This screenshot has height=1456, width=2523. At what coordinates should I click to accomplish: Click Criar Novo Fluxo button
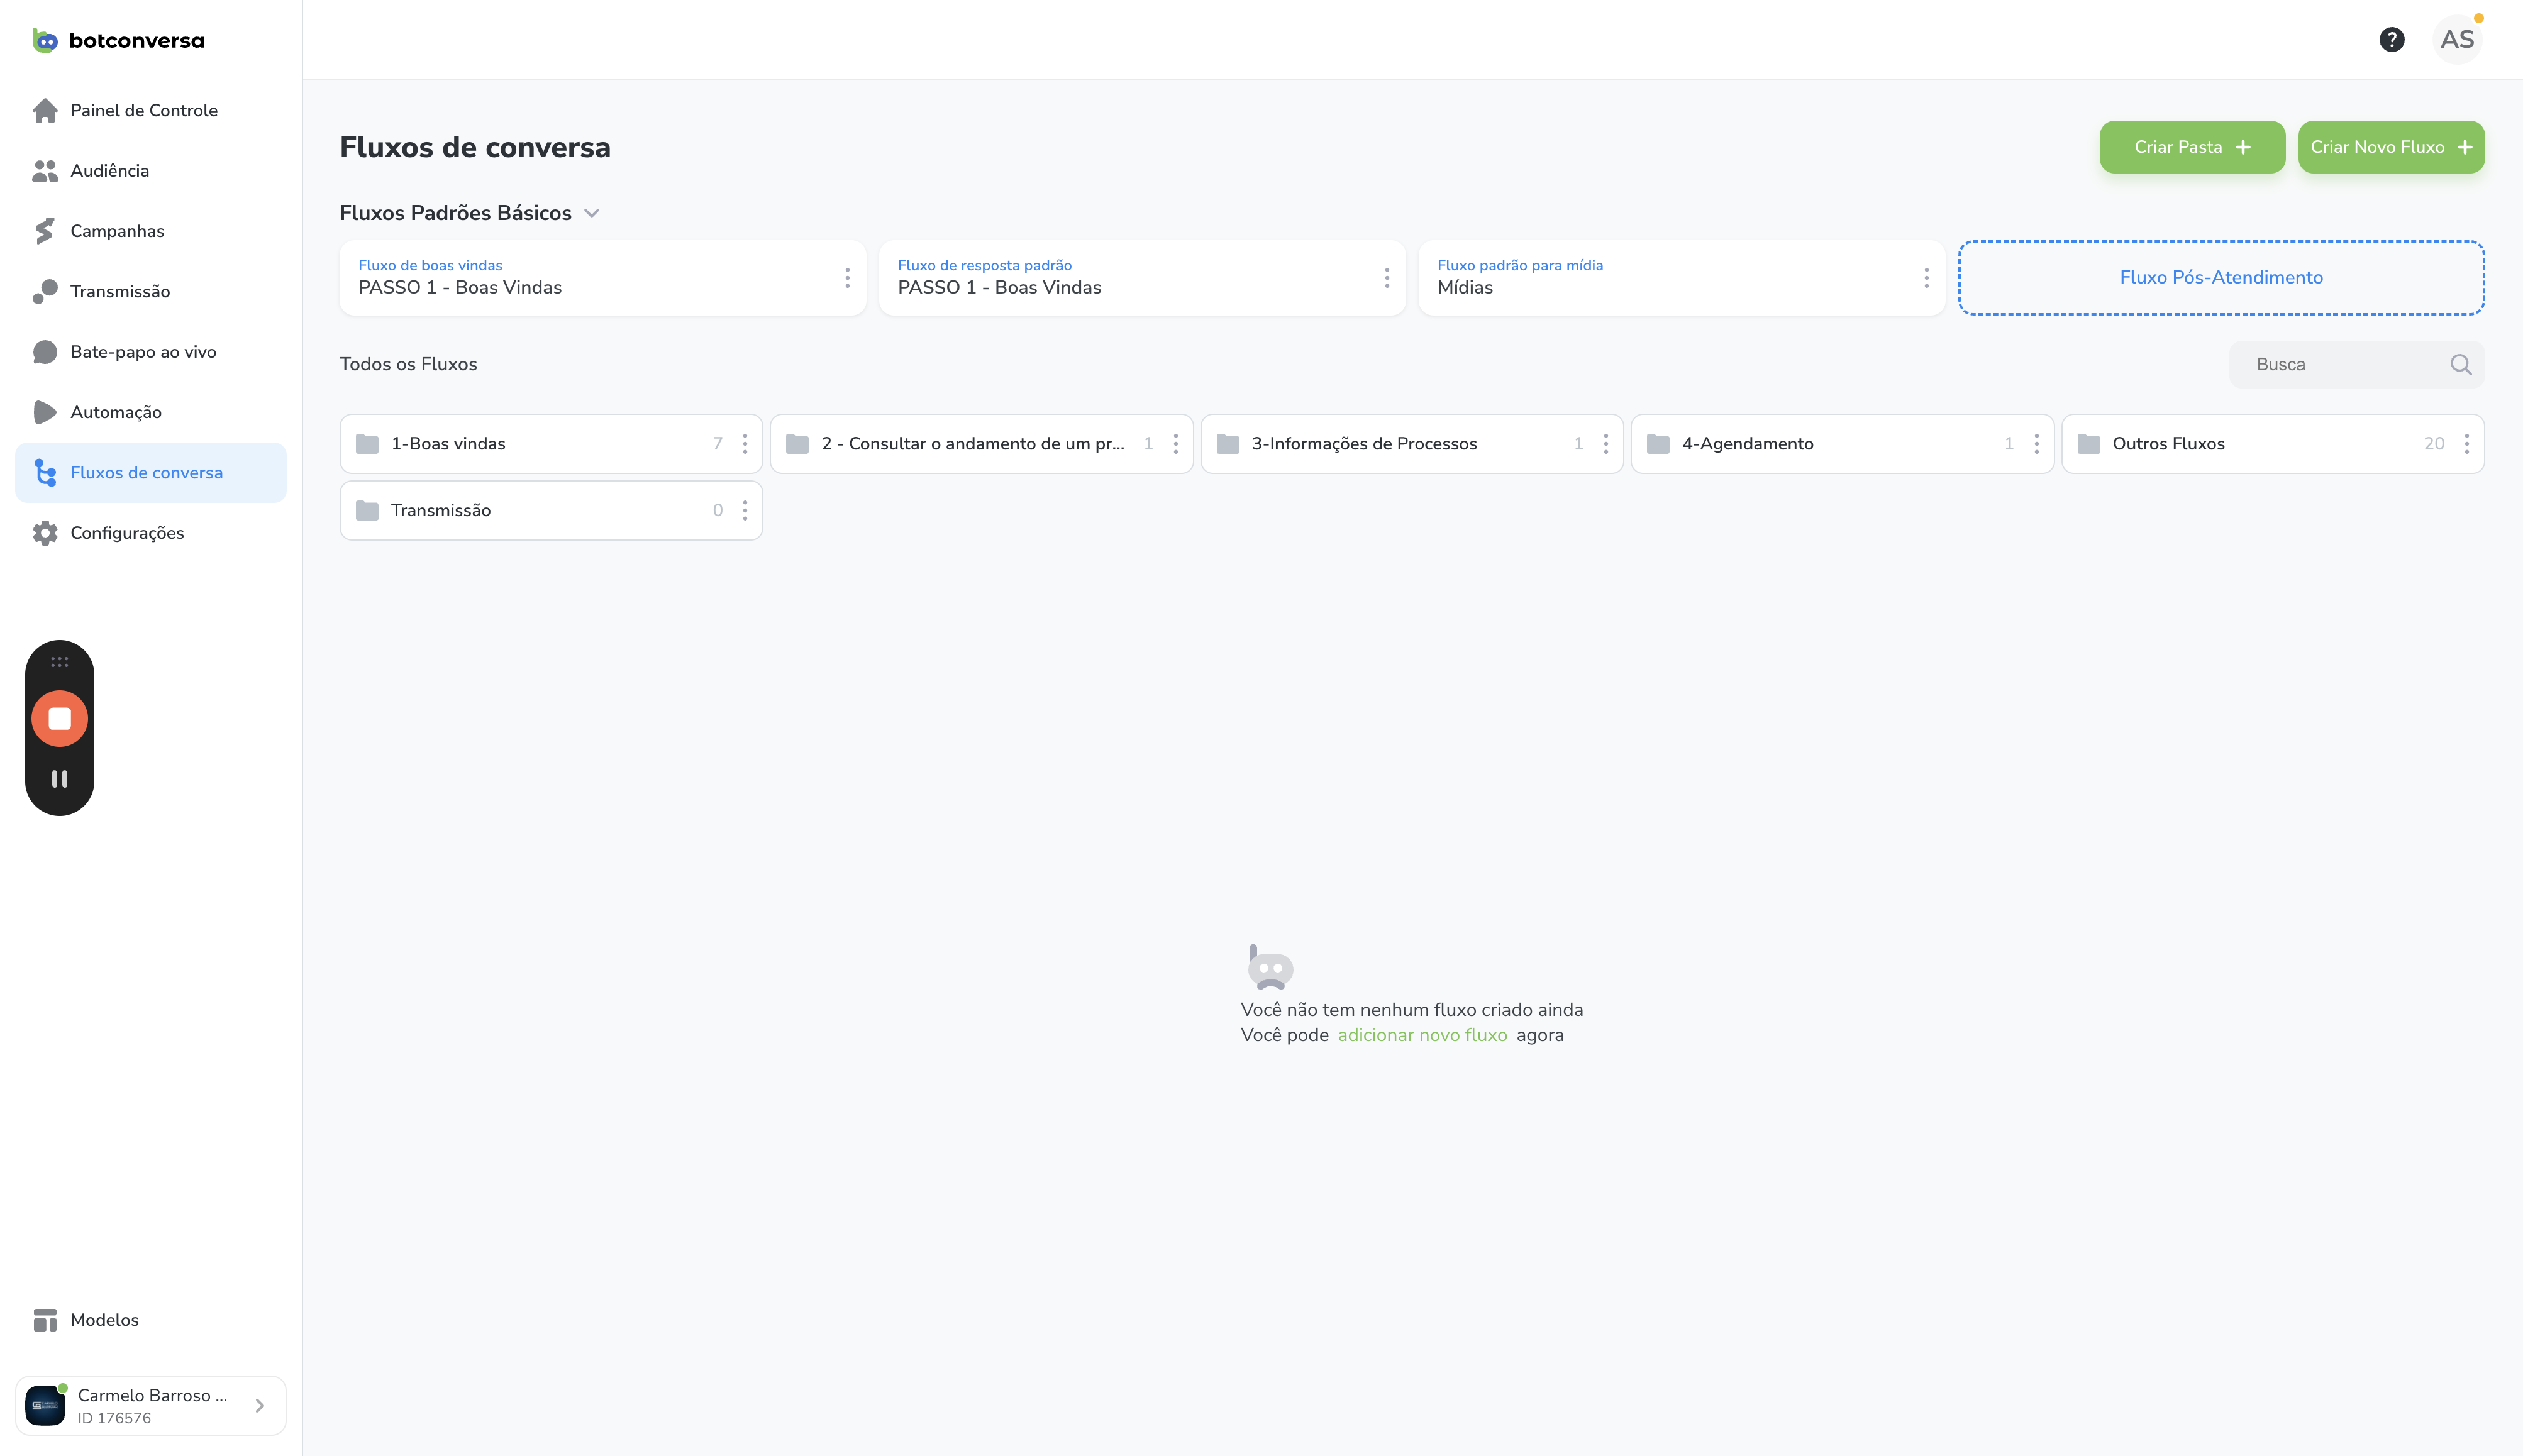(x=2390, y=147)
